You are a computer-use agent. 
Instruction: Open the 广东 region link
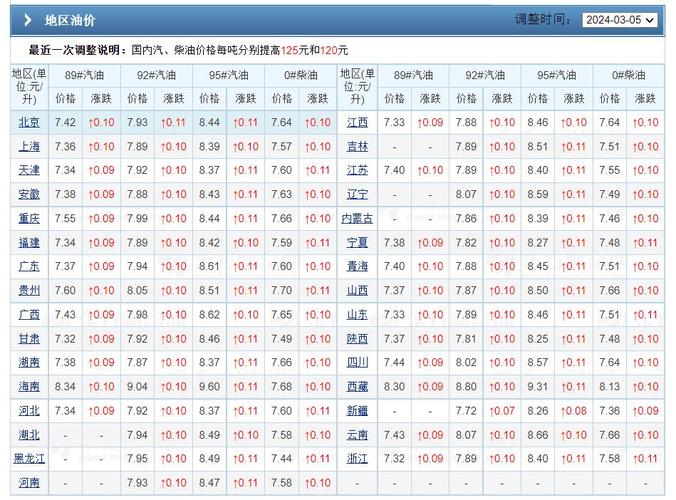click(29, 266)
